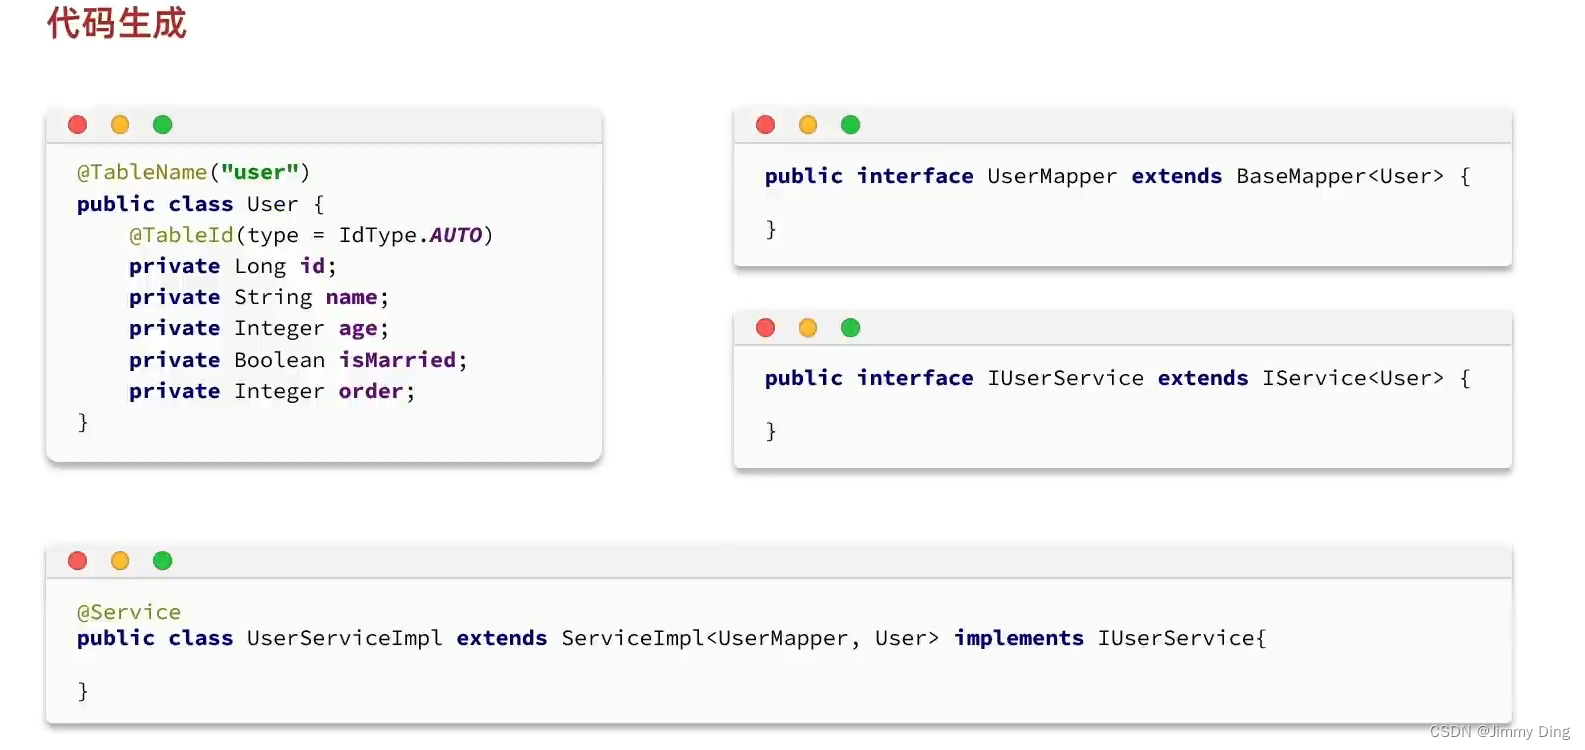Click red dot on UserServiceImpl window
Screen dimensions: 1585x750
[77, 560]
